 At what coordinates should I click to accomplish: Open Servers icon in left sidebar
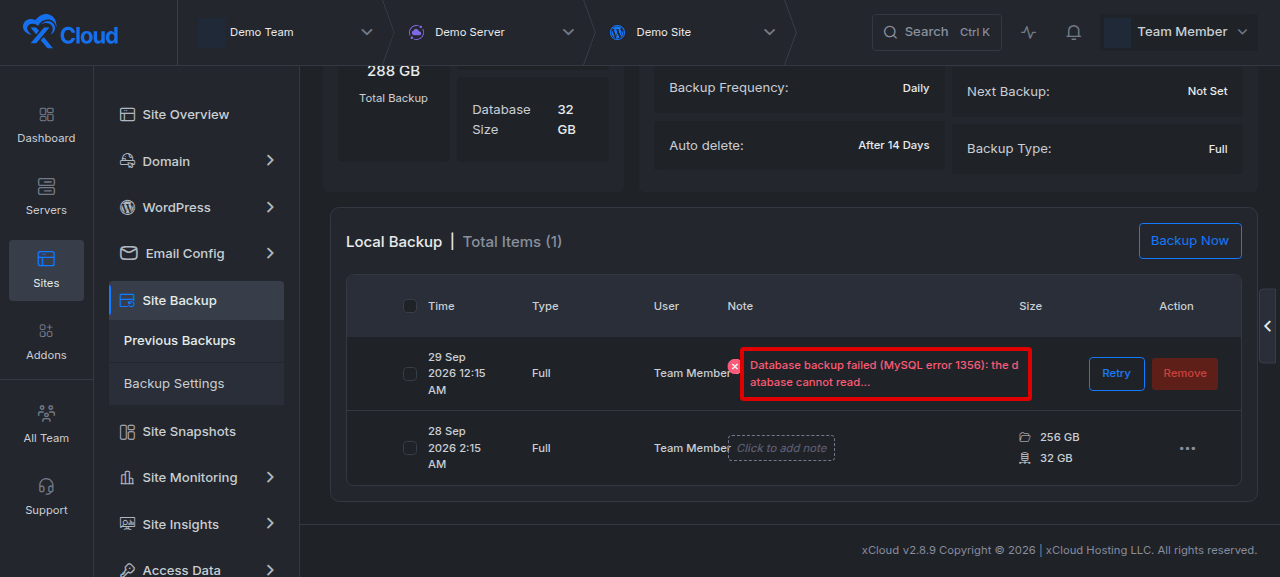click(x=46, y=187)
